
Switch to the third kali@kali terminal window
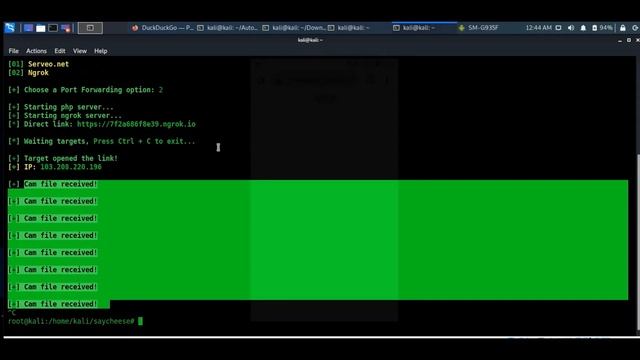coord(349,28)
